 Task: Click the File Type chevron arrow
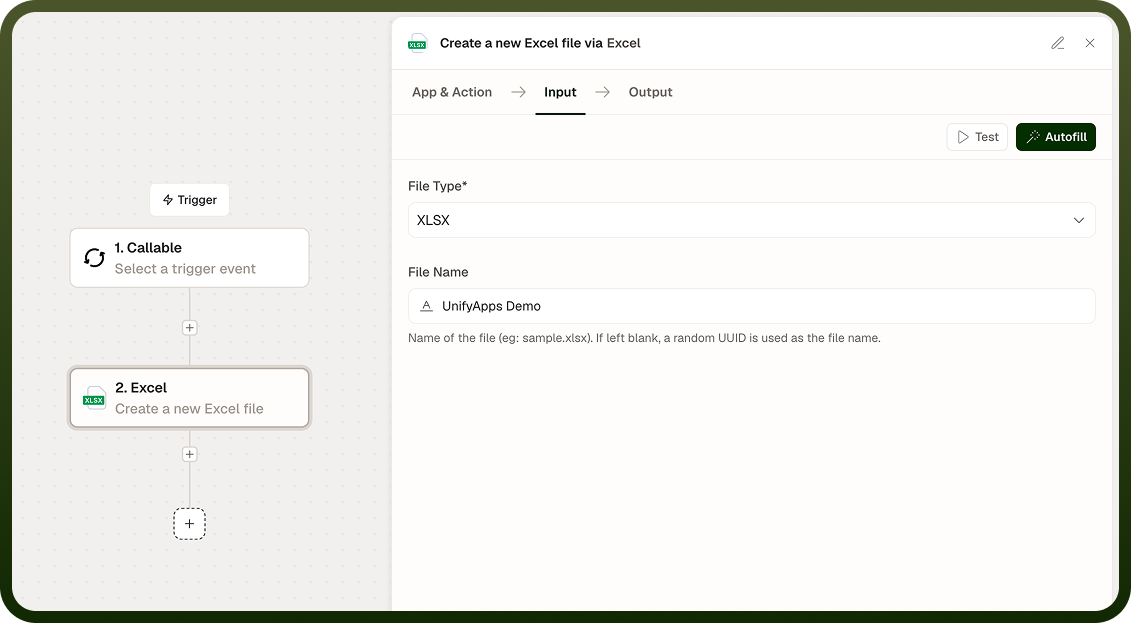click(x=1079, y=221)
